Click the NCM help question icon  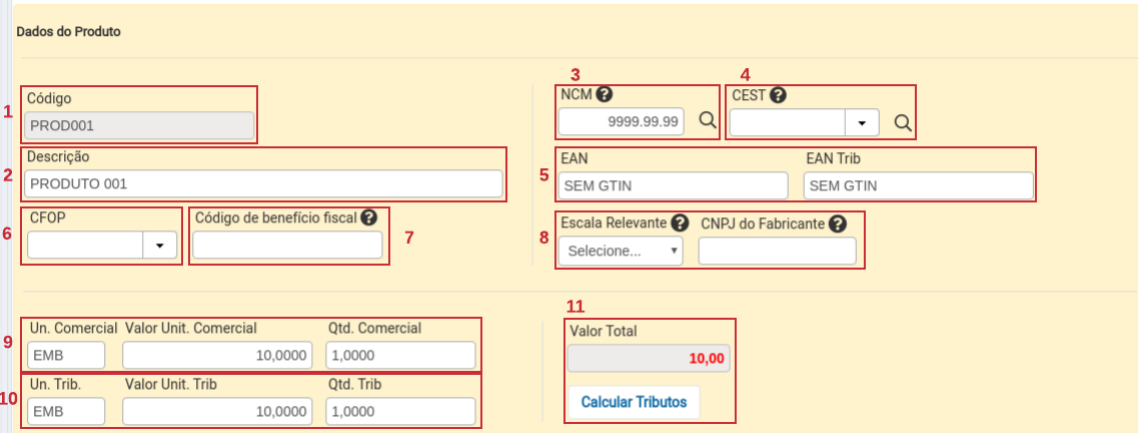[x=604, y=95]
